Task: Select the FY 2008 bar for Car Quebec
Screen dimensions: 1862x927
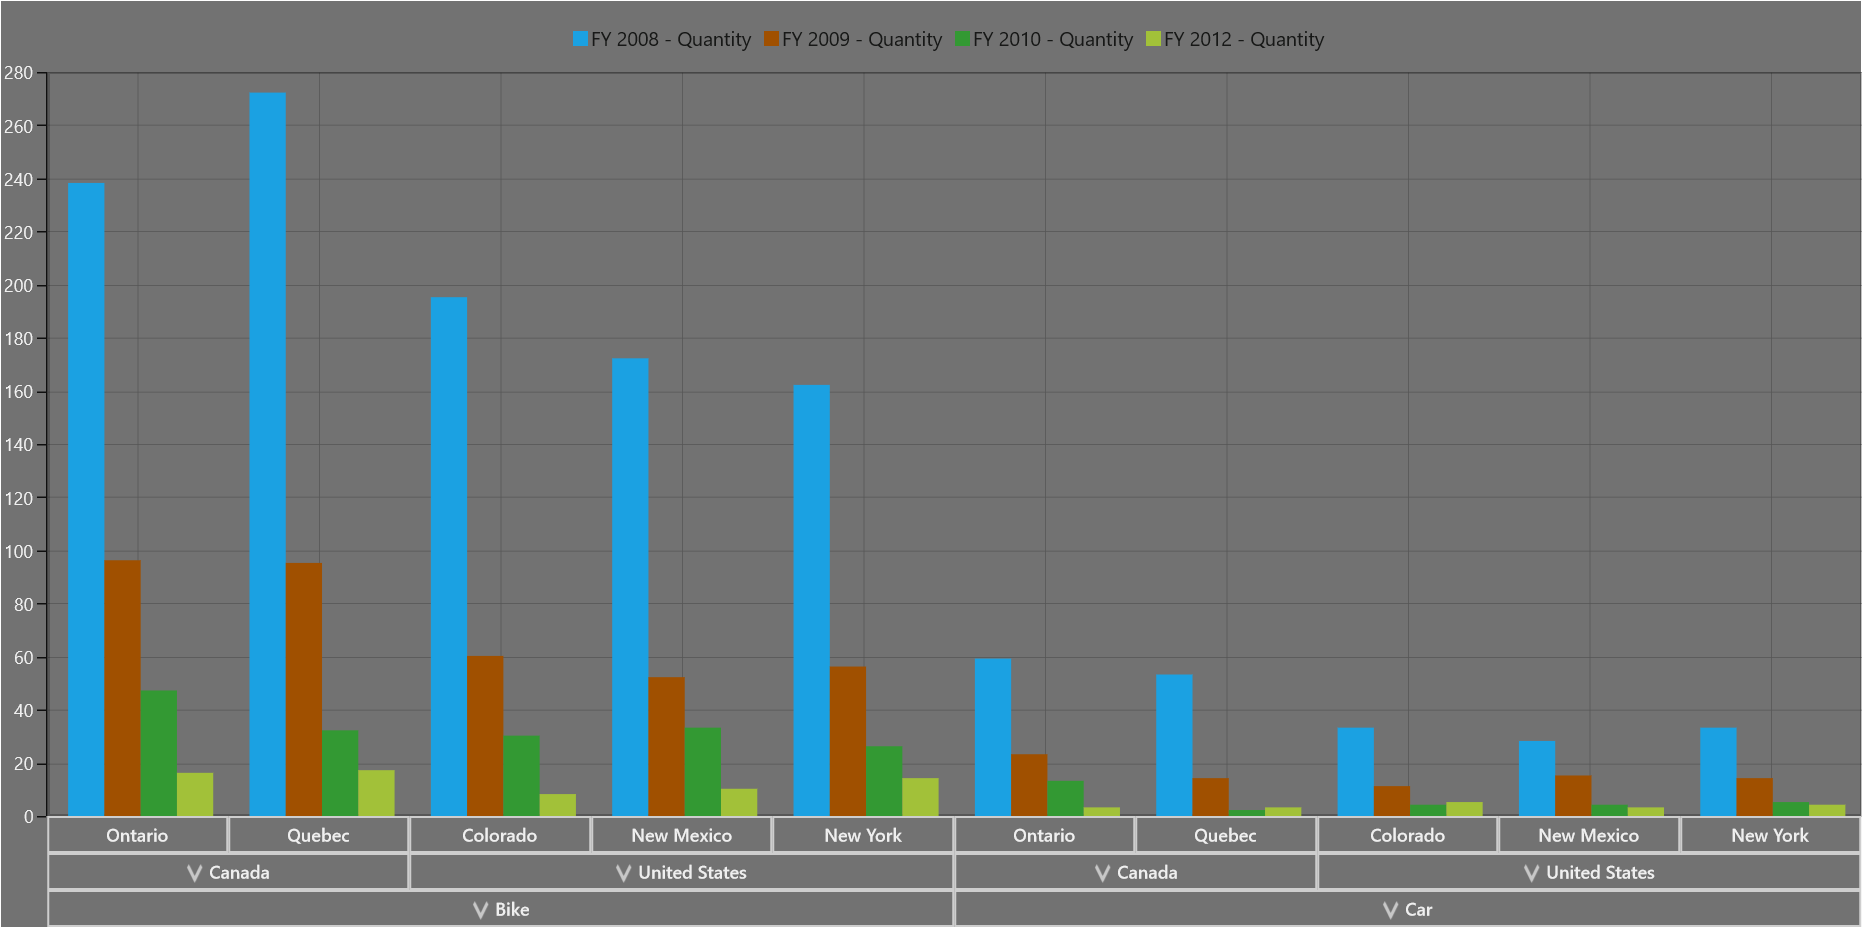Action: point(1174,746)
